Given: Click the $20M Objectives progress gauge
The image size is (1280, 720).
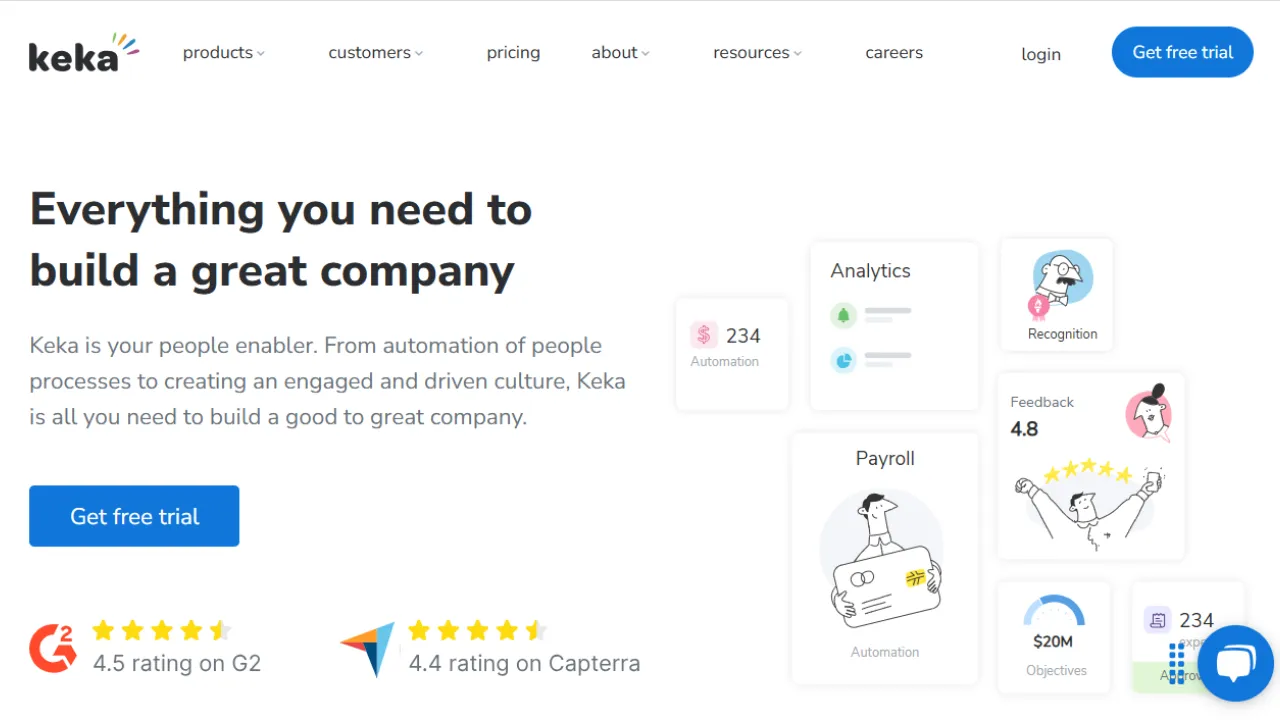Looking at the screenshot, I should tap(1053, 612).
